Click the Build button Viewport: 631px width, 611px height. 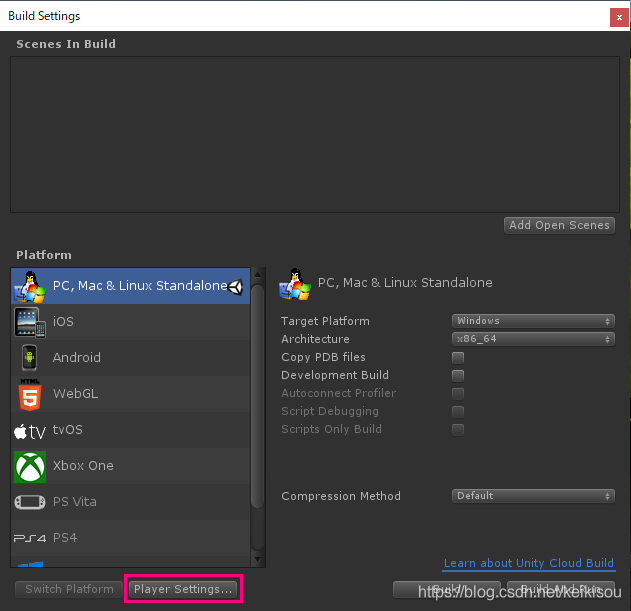tap(447, 589)
